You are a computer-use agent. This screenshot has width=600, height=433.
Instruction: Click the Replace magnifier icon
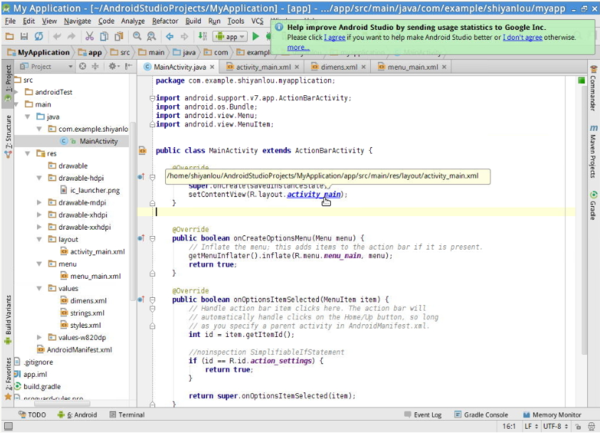[152, 37]
